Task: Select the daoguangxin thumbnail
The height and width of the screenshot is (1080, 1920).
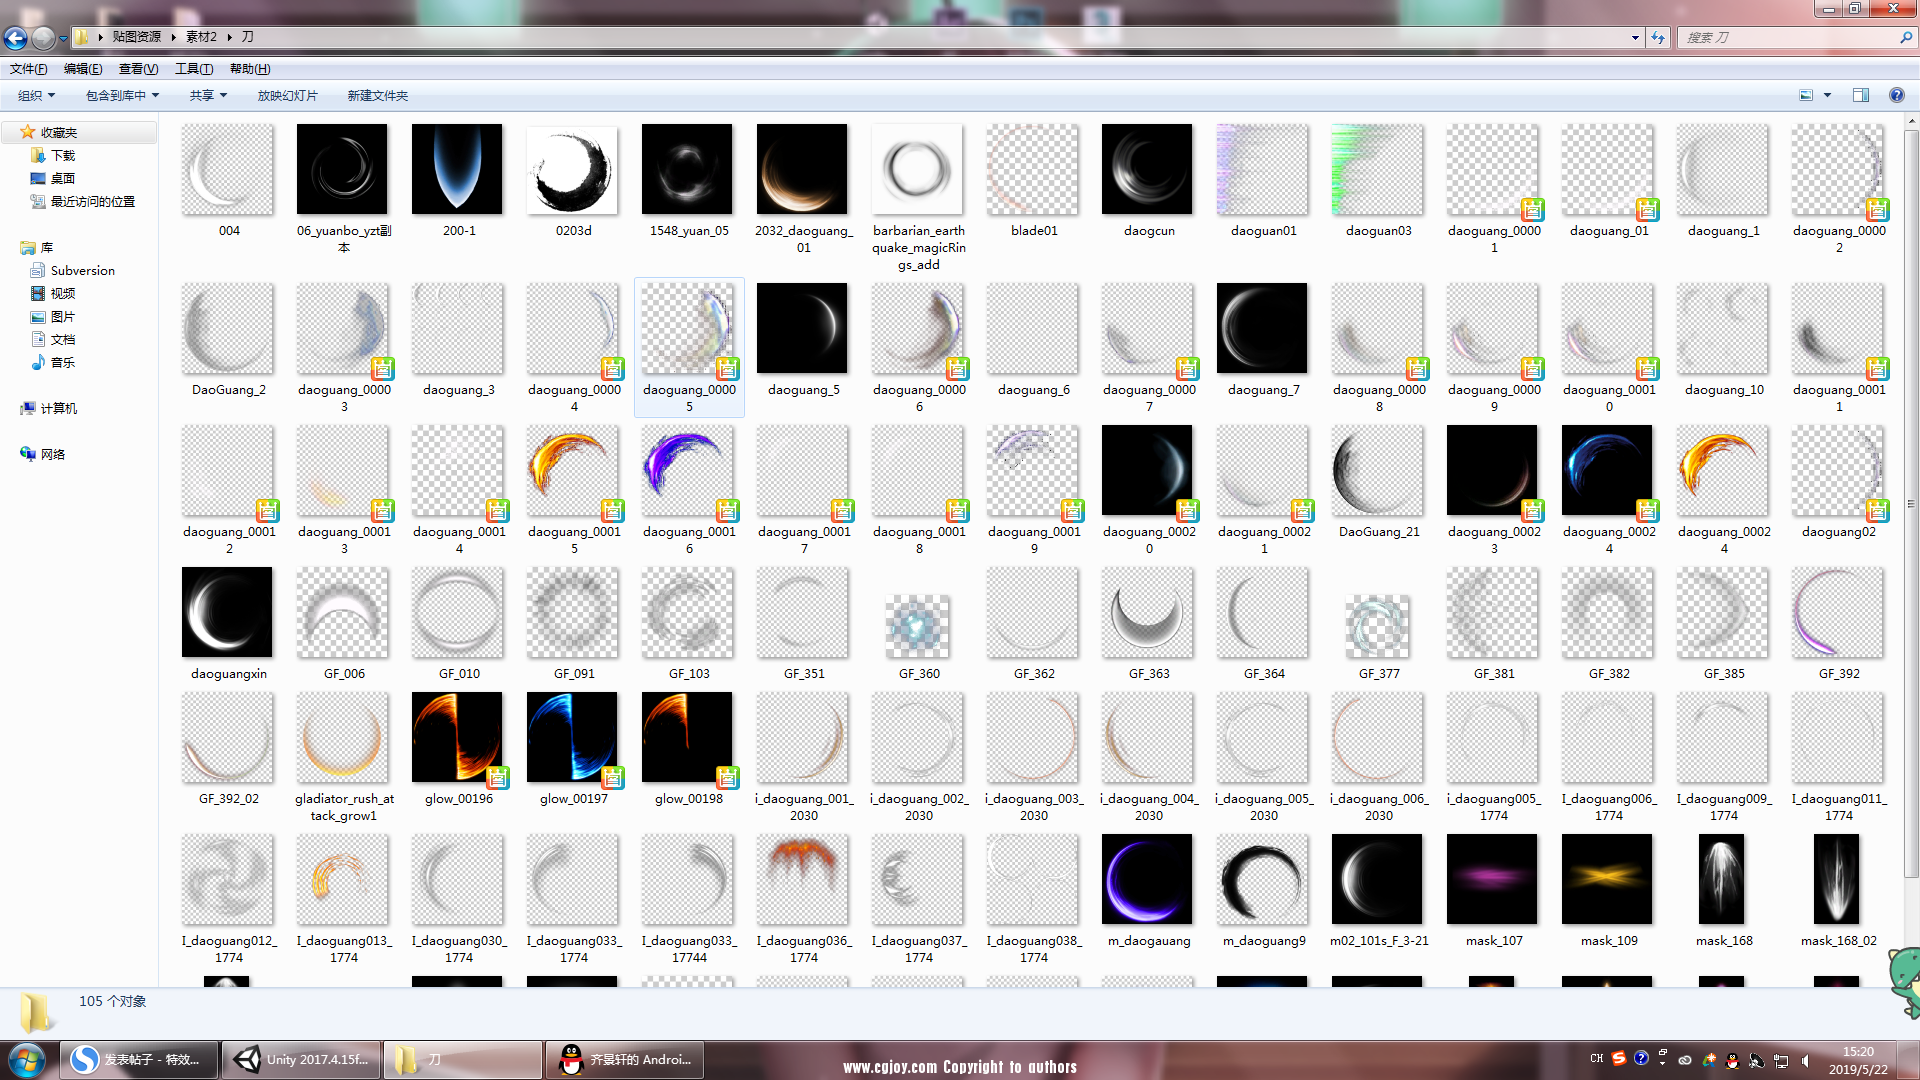Action: 228,612
